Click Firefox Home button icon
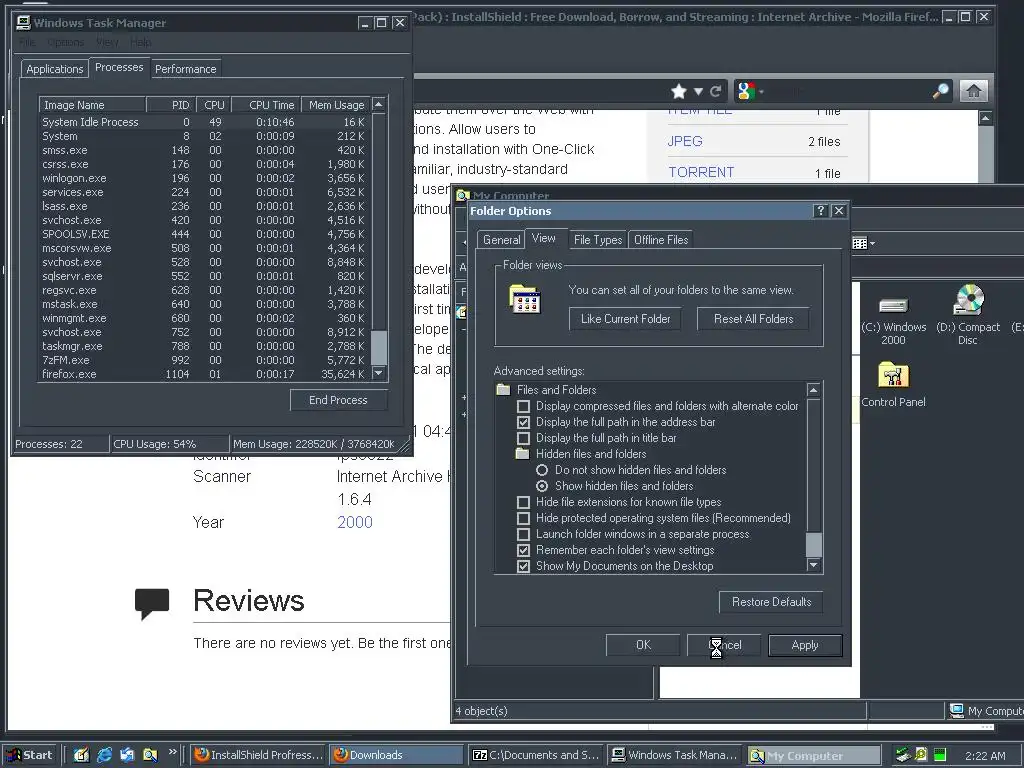 pyautogui.click(x=974, y=91)
